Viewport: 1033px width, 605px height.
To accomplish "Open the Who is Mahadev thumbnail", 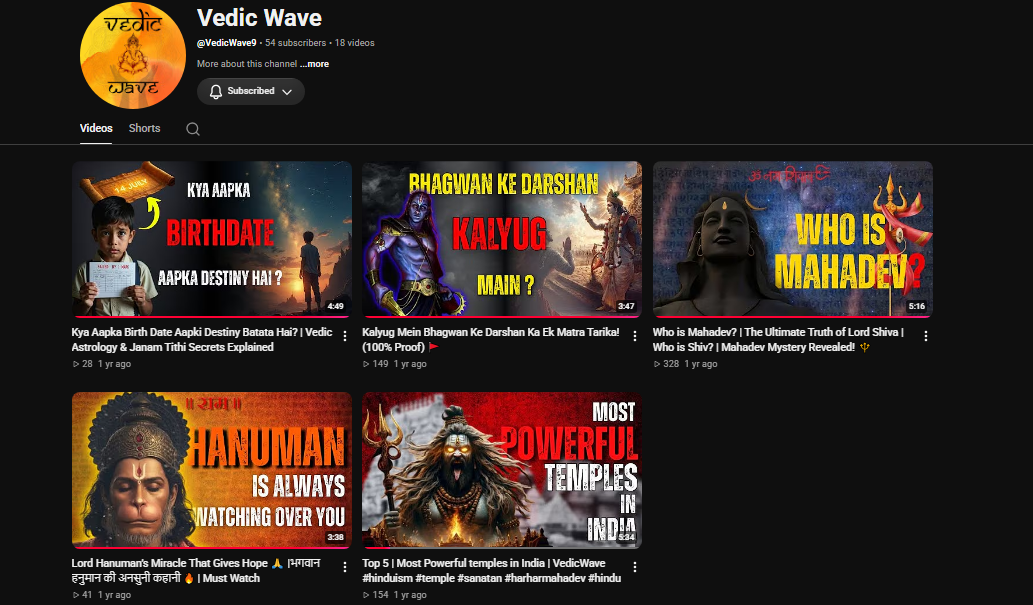I will pos(793,239).
